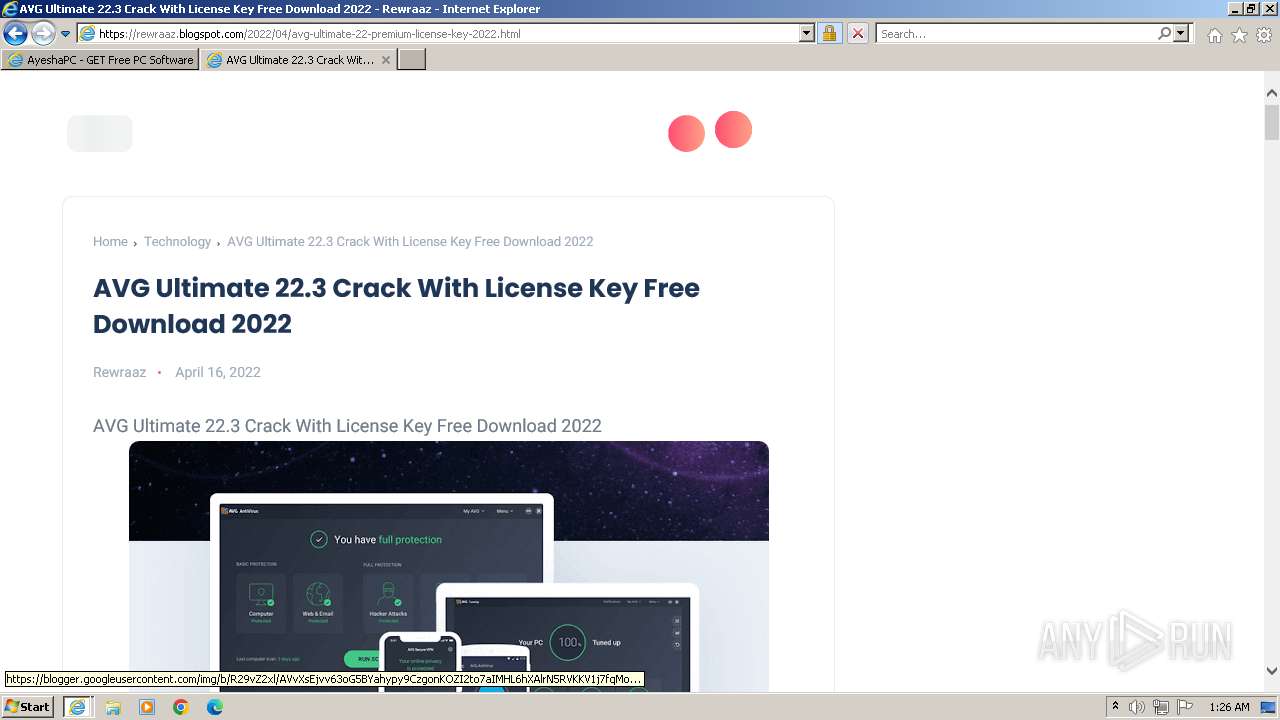Click the left pink loading circle
Viewport: 1280px width, 720px height.
click(x=686, y=133)
